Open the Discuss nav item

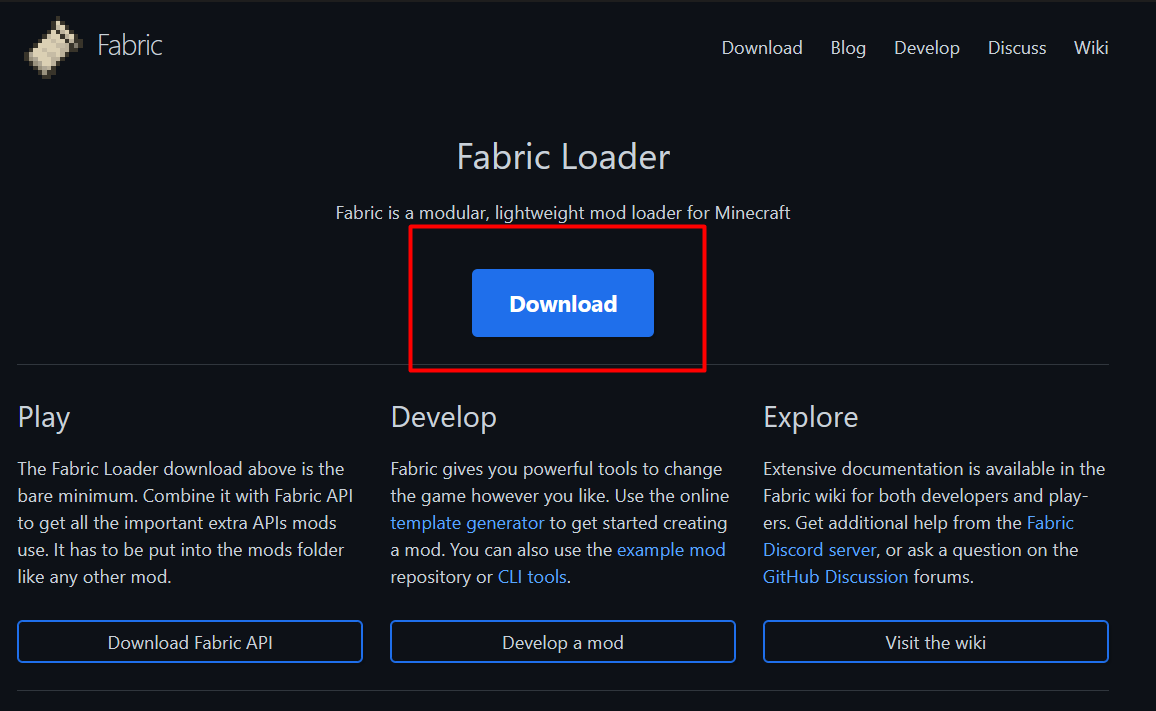point(1017,48)
